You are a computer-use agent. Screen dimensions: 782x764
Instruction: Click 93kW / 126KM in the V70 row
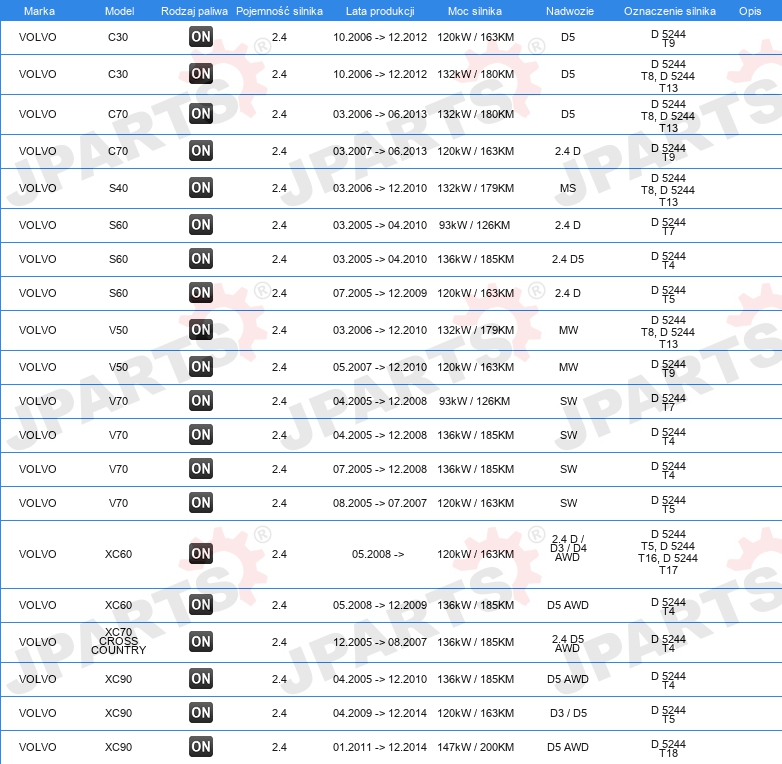(474, 401)
